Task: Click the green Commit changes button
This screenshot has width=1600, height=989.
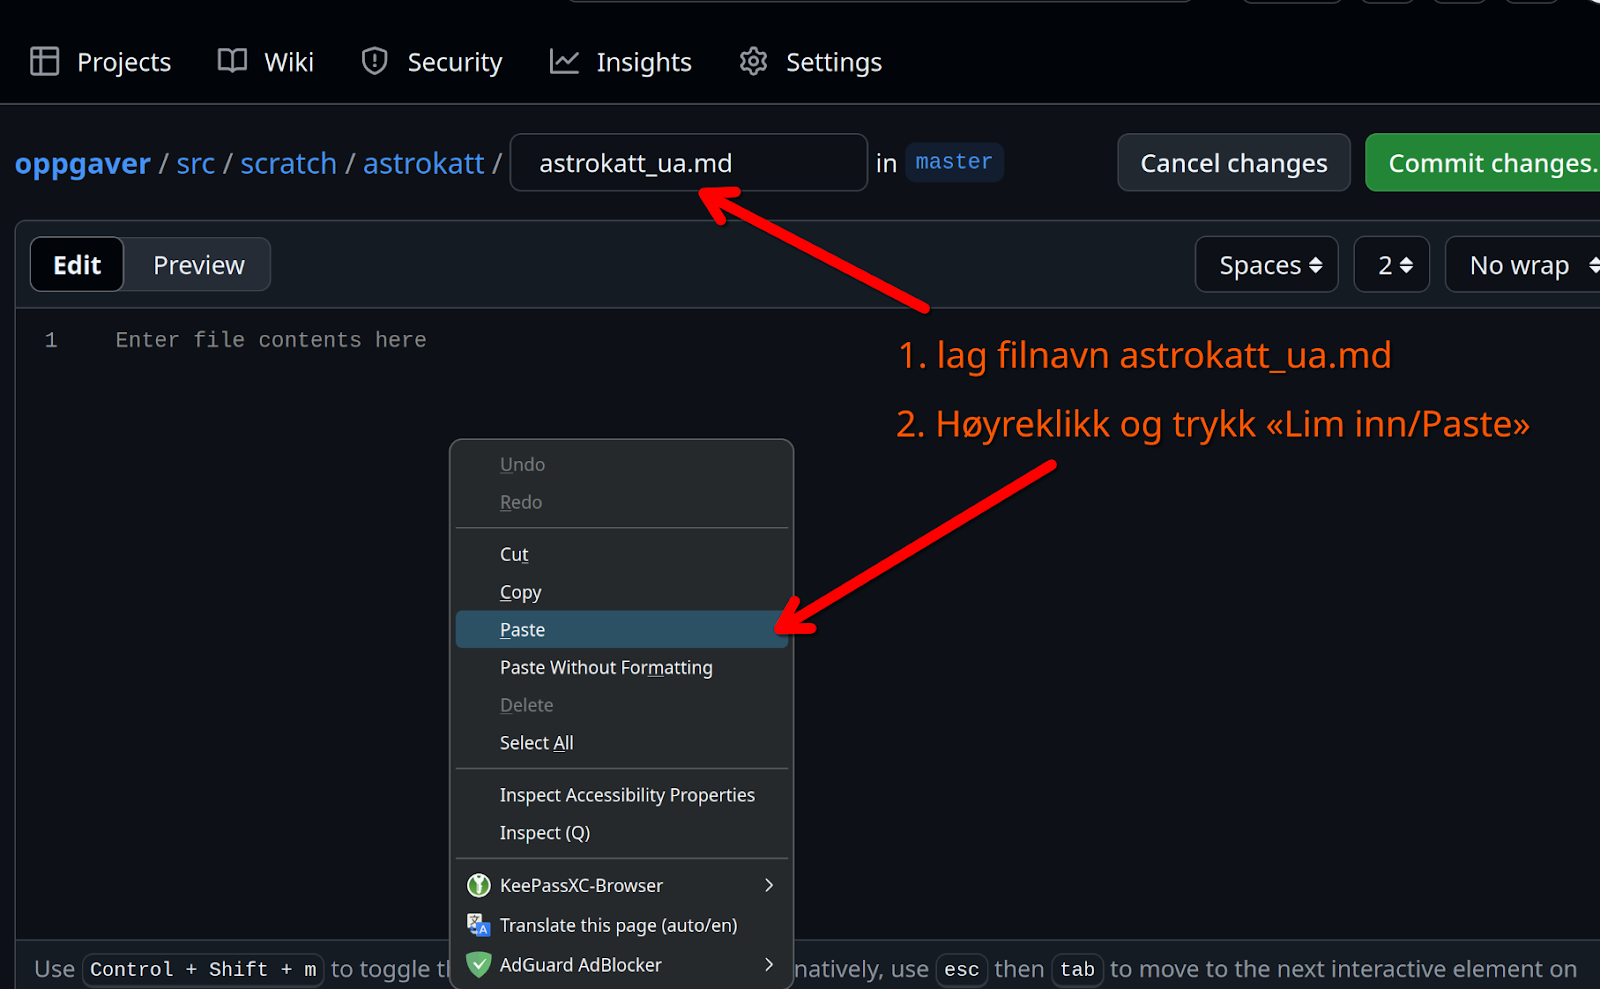Action: pos(1485,163)
